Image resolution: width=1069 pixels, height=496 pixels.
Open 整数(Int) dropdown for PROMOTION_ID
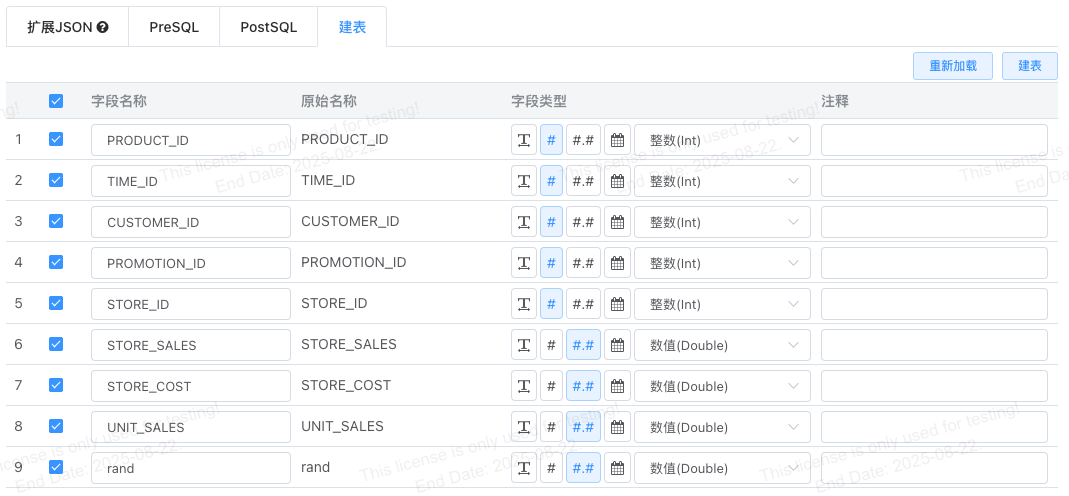pyautogui.click(x=722, y=263)
